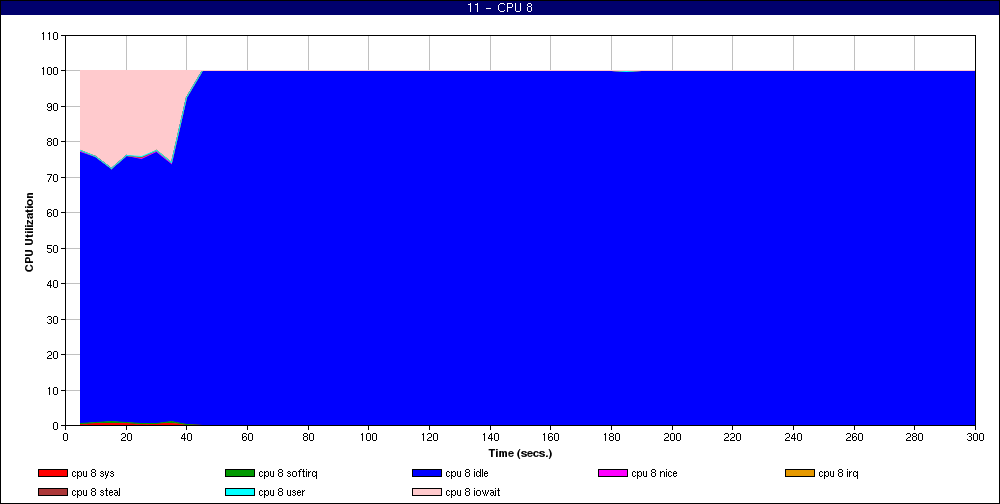Click the 40 tick on the time axis

coord(187,437)
